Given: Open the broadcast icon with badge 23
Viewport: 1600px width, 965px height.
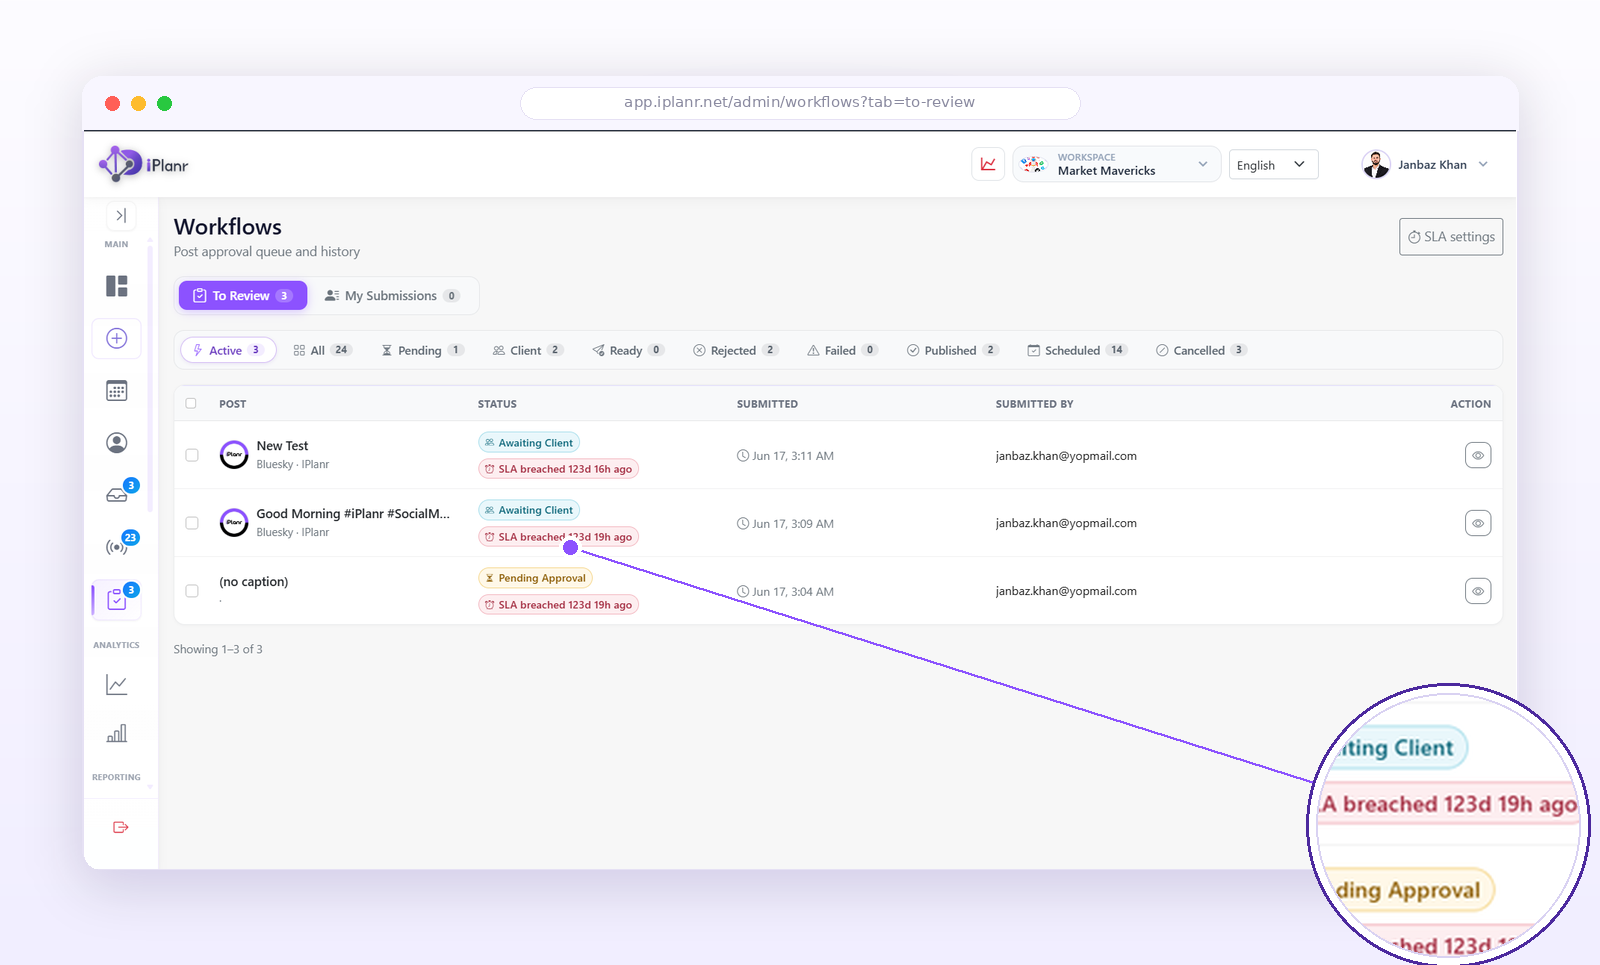Looking at the screenshot, I should pos(117,547).
